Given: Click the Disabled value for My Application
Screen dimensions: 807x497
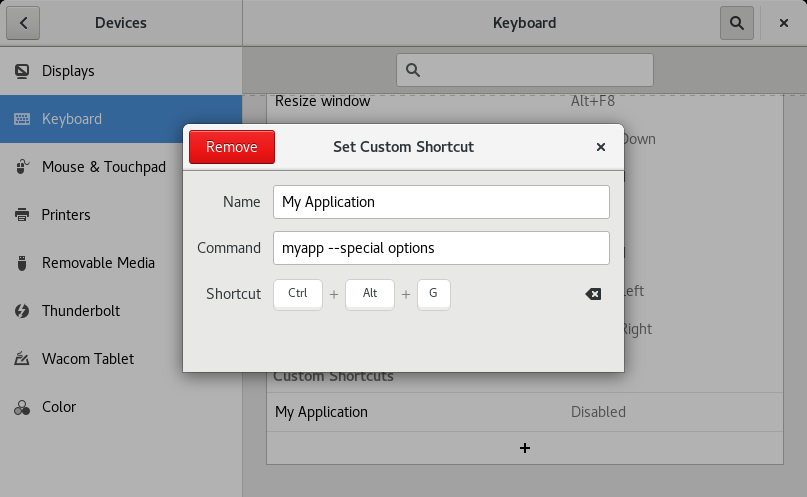Looking at the screenshot, I should point(598,412).
